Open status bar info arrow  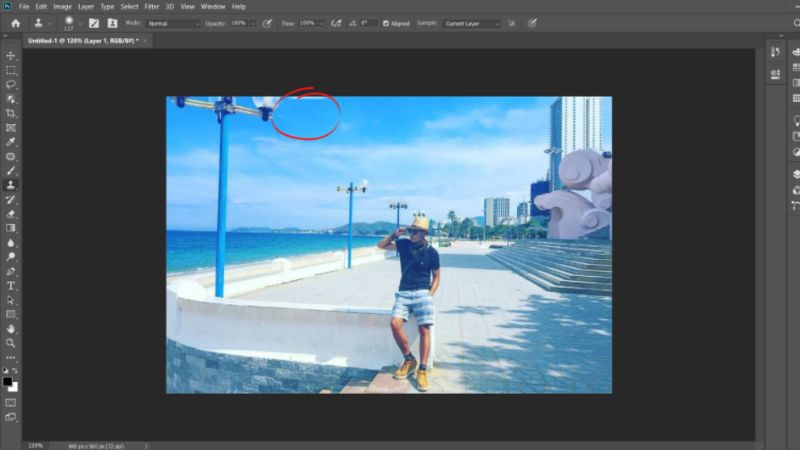point(146,446)
